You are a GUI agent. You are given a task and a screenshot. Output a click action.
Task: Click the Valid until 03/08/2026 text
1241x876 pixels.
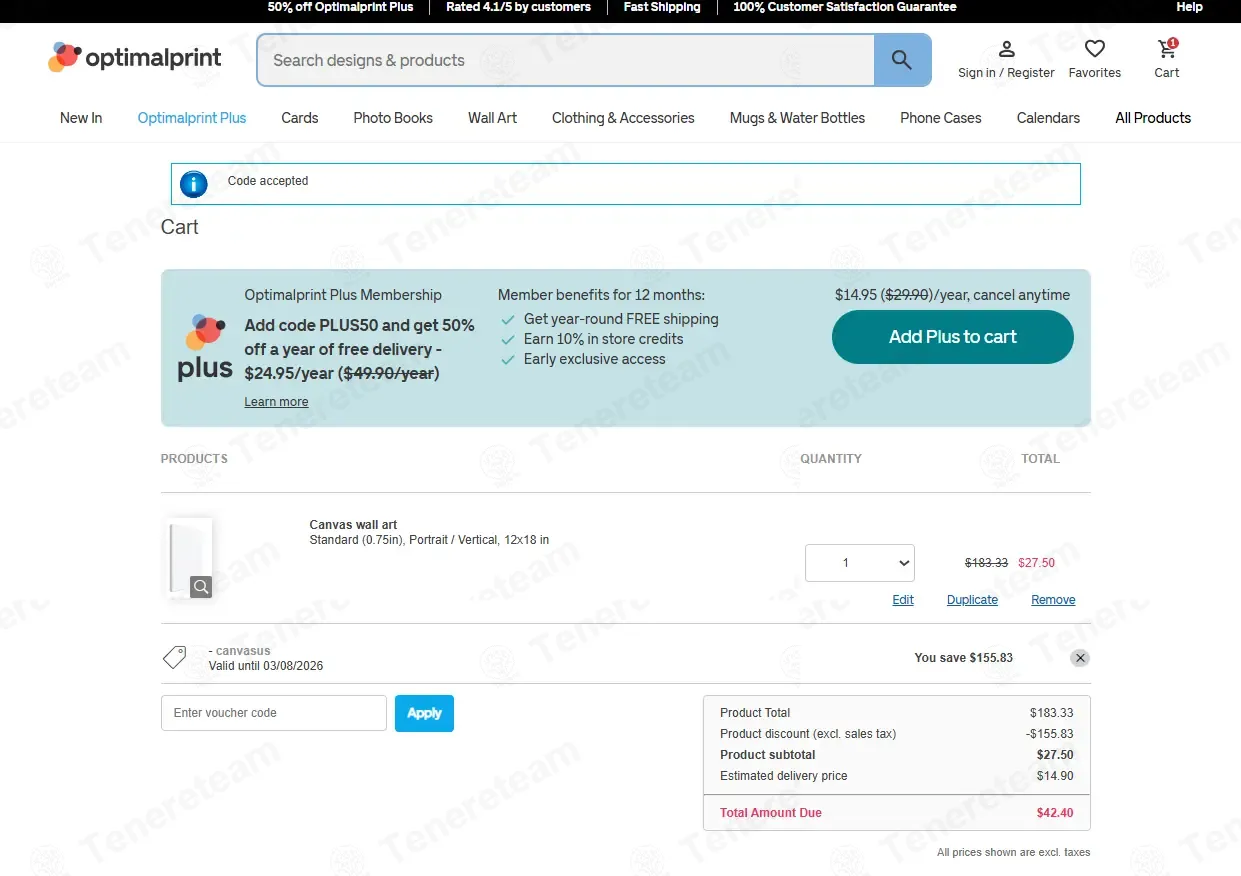266,666
